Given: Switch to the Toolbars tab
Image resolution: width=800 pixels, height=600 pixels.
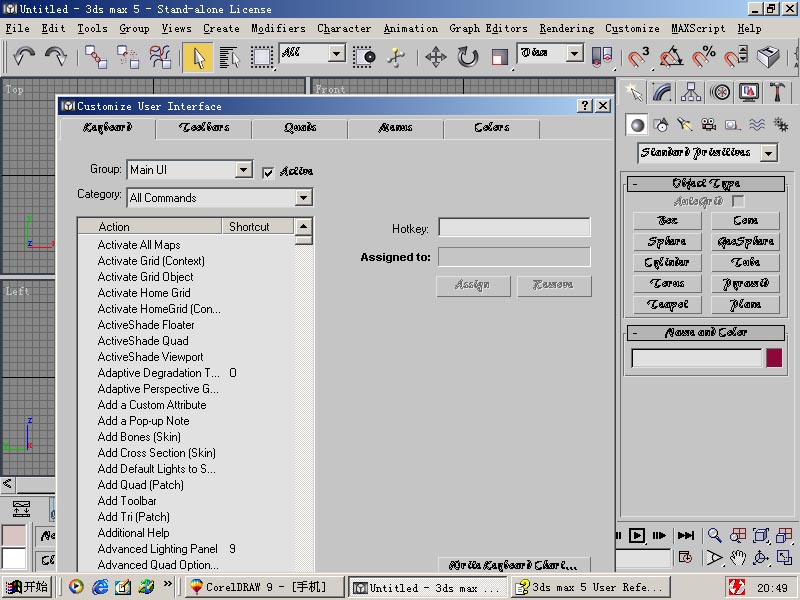Looking at the screenshot, I should coord(204,128).
